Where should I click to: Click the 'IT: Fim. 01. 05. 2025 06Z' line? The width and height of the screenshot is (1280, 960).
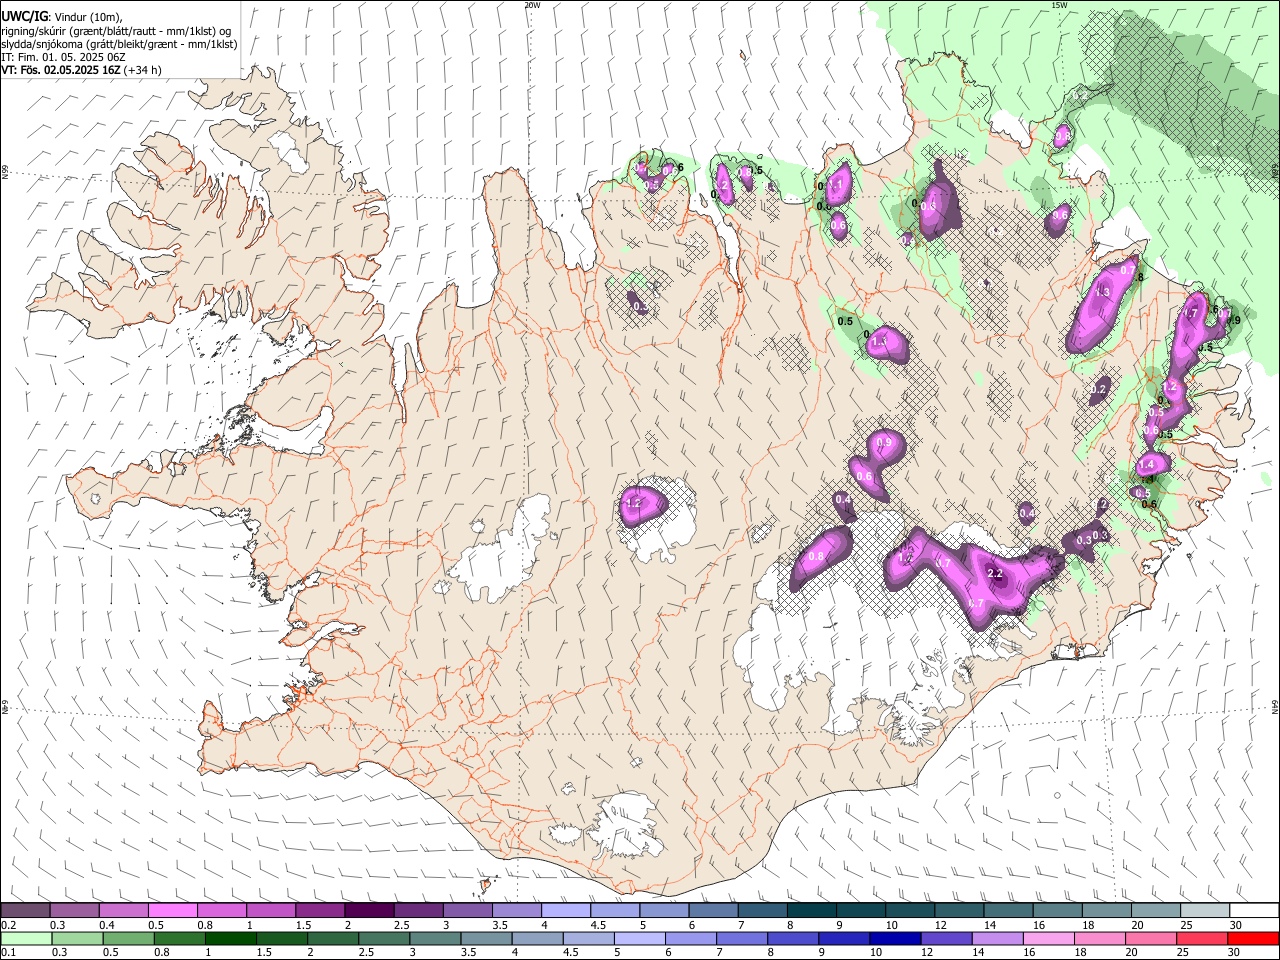63,57
